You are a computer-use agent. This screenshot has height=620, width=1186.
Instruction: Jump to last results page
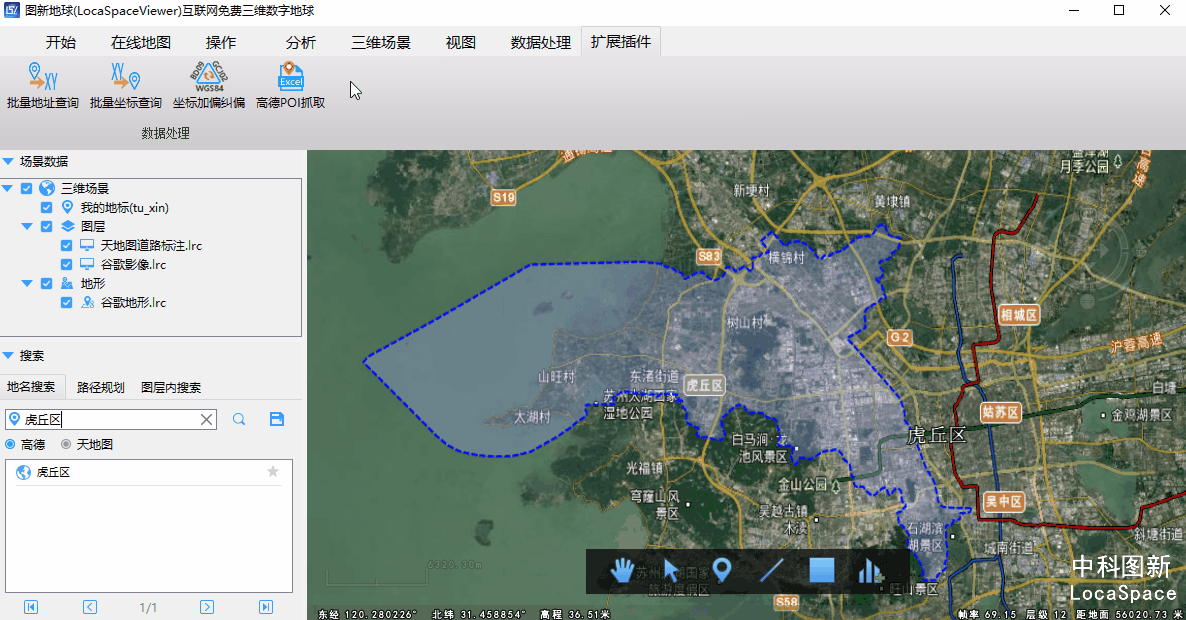[x=265, y=607]
